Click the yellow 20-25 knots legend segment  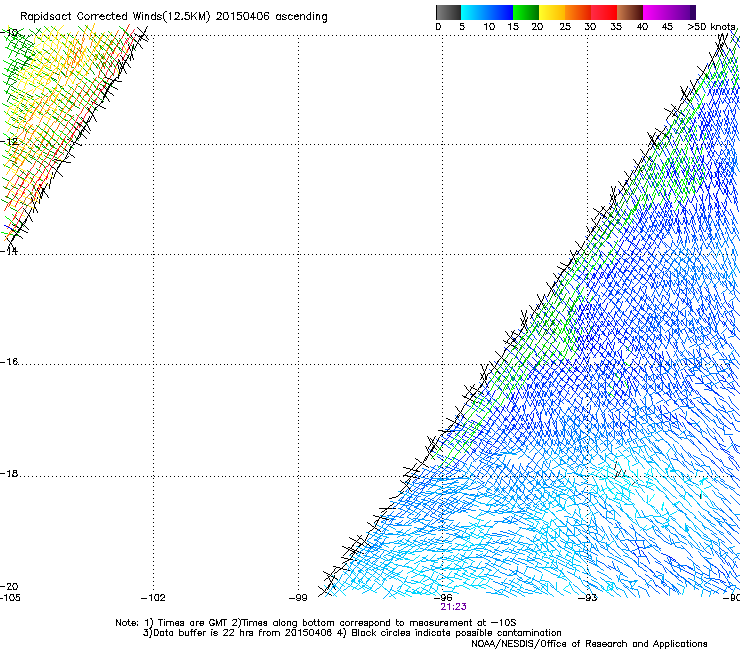click(552, 12)
